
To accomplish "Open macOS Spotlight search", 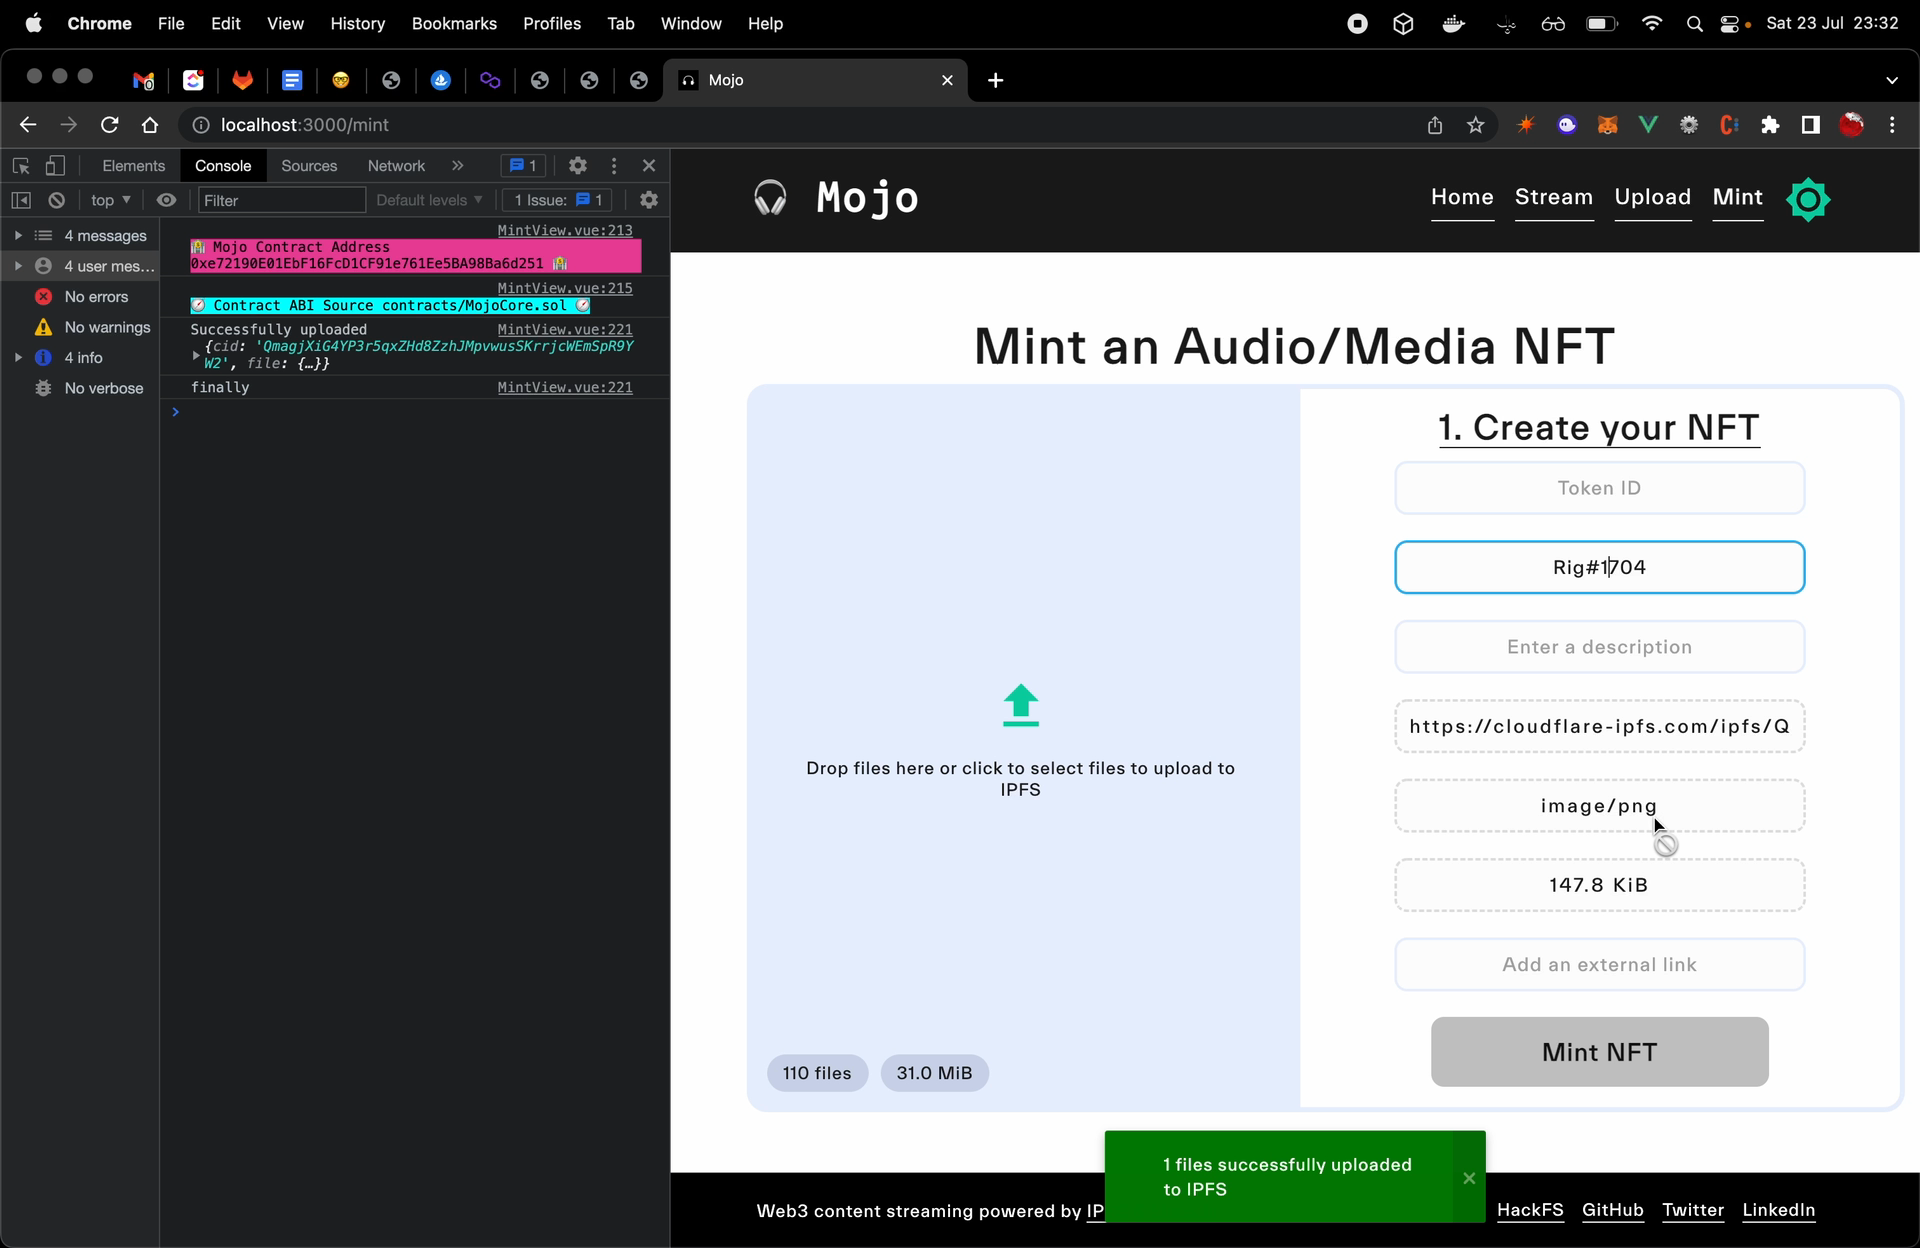I will click(1694, 24).
